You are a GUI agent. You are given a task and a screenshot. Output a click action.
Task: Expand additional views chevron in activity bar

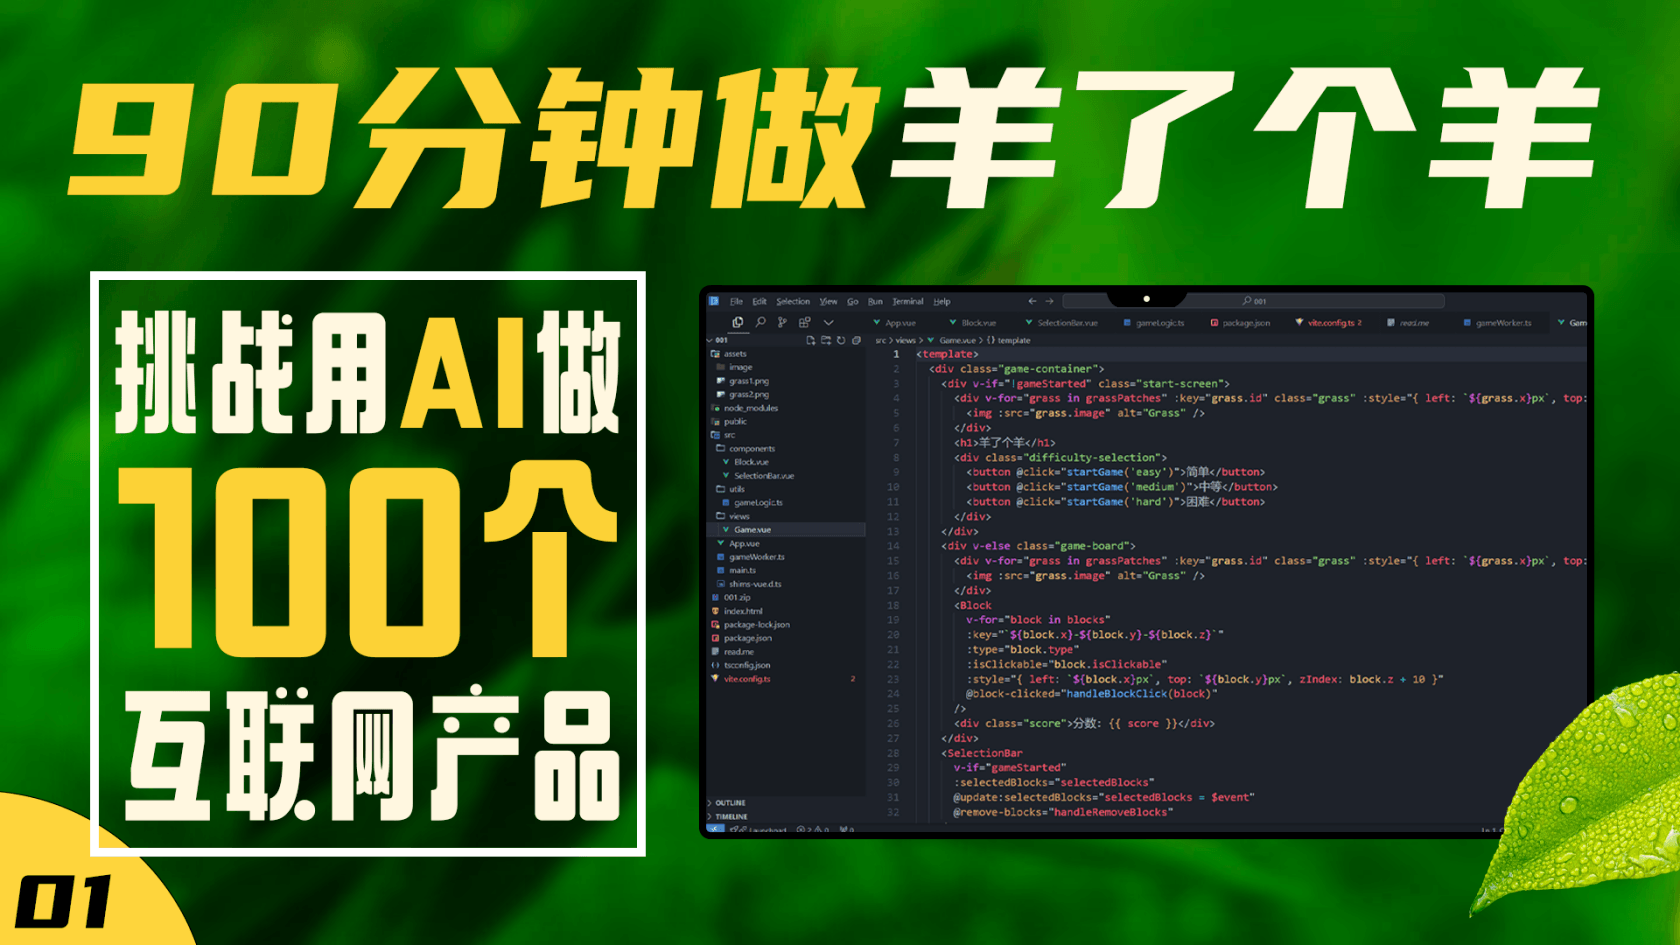(828, 322)
